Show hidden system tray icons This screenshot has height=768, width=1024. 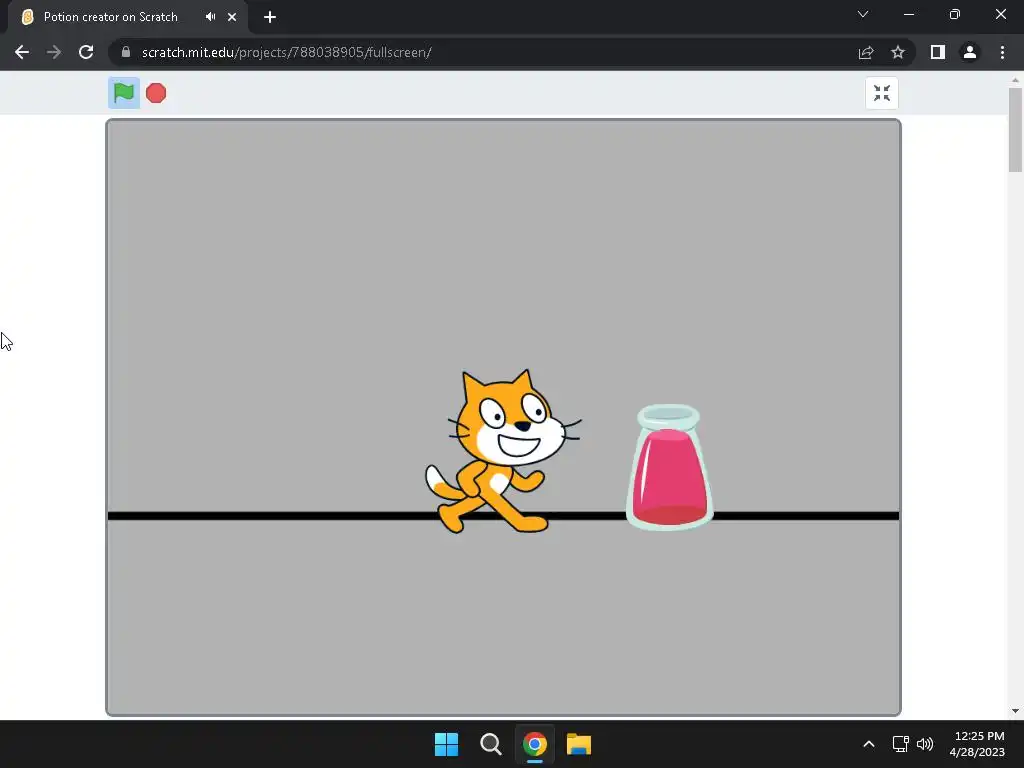coord(869,744)
